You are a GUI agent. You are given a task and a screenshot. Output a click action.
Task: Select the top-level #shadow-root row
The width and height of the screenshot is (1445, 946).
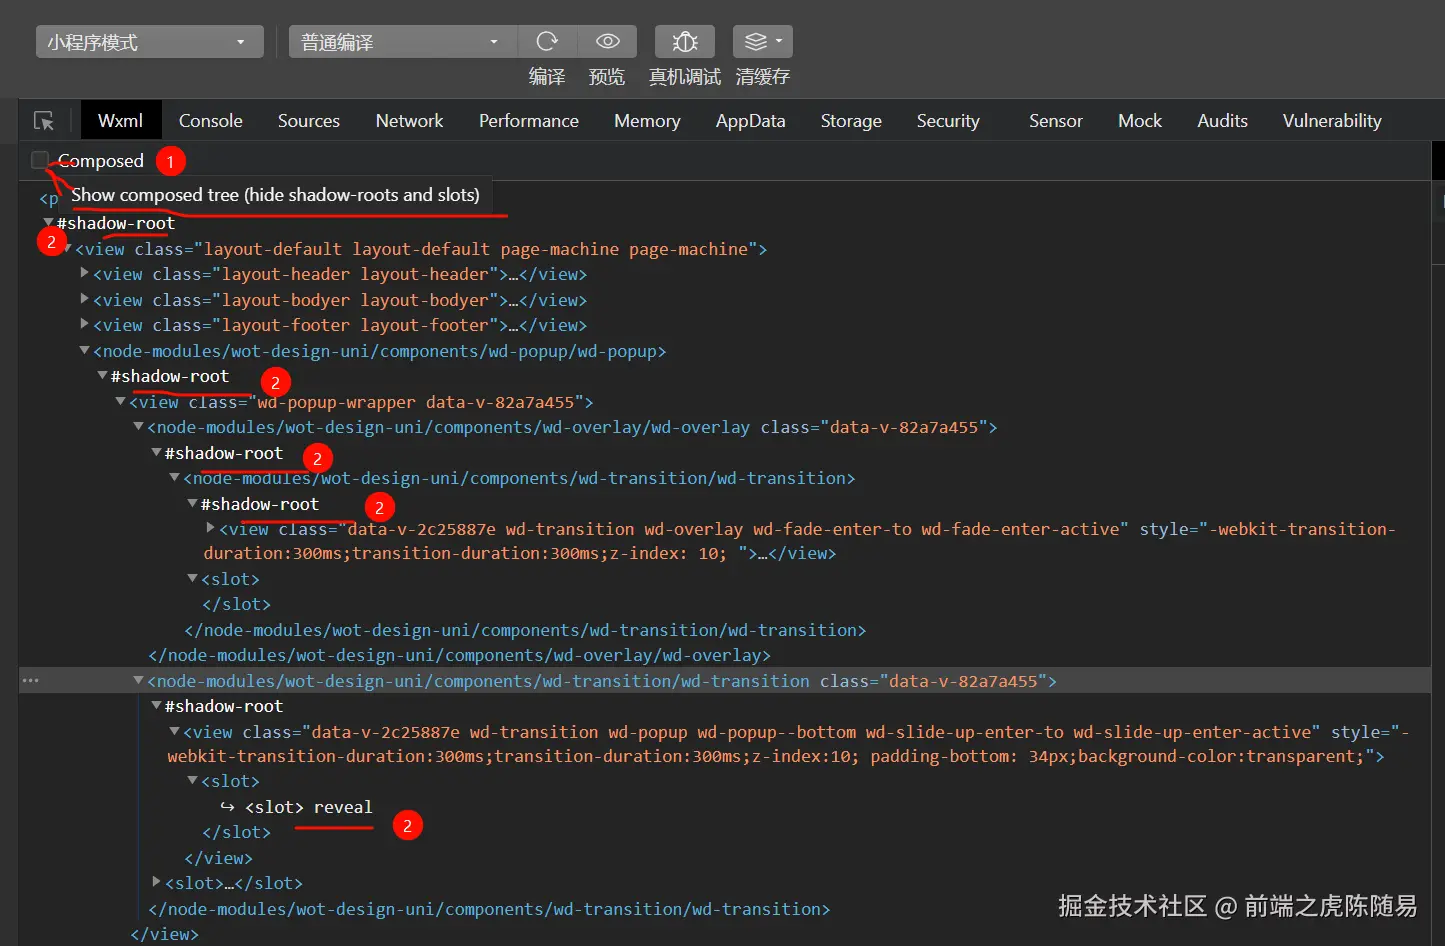pos(116,223)
